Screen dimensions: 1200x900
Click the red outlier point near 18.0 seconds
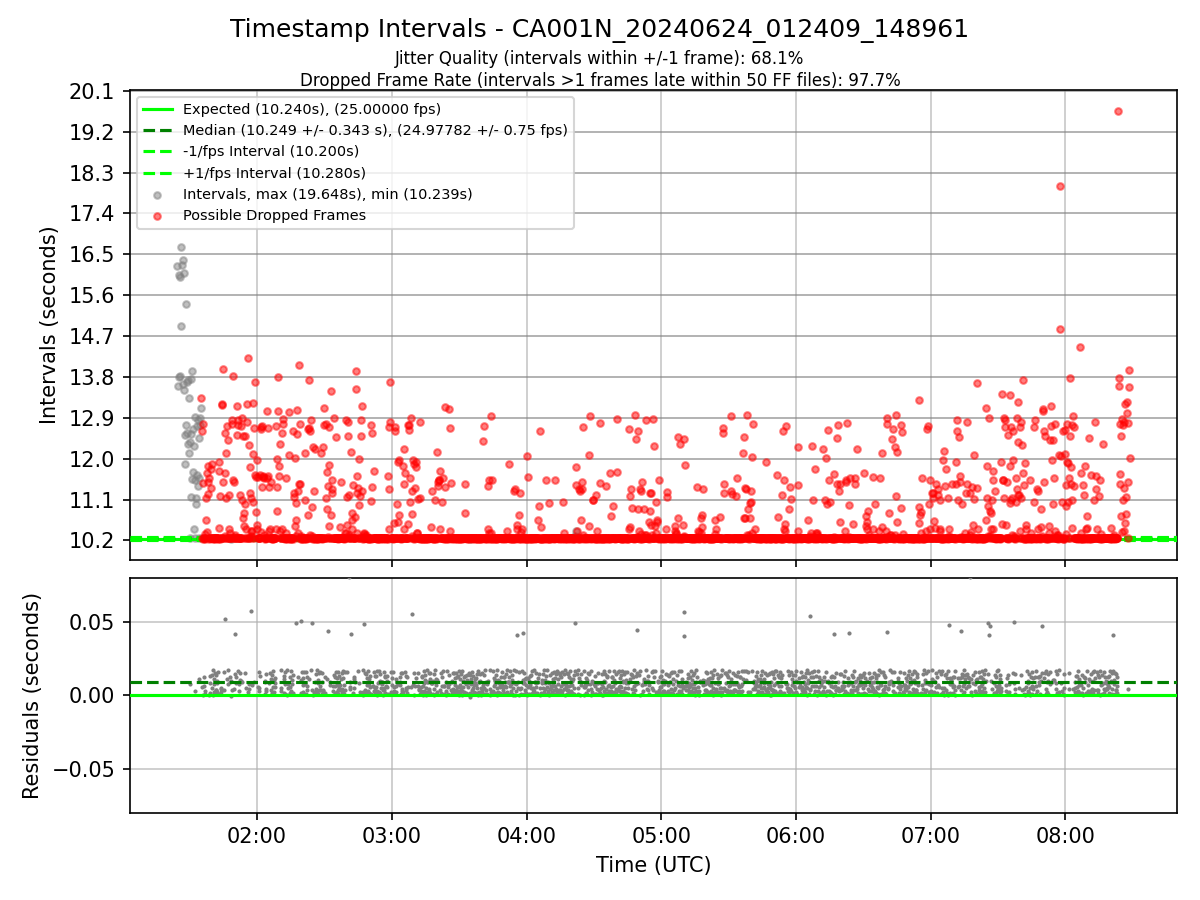coord(1060,186)
